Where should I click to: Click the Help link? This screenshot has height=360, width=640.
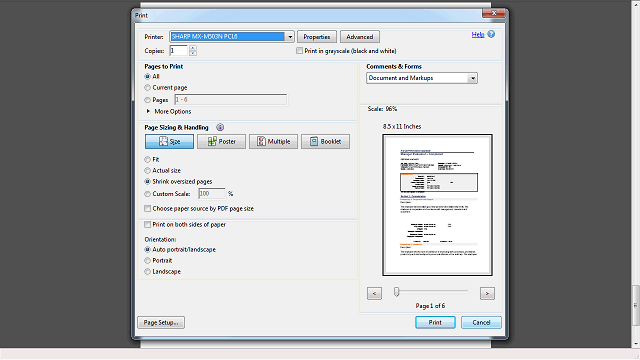click(x=478, y=35)
